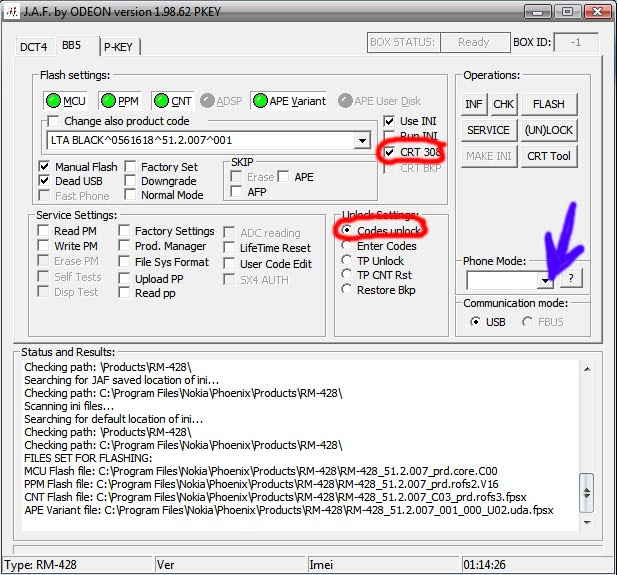
Task: Select the TP CNT Rst radio button
Action: point(346,274)
